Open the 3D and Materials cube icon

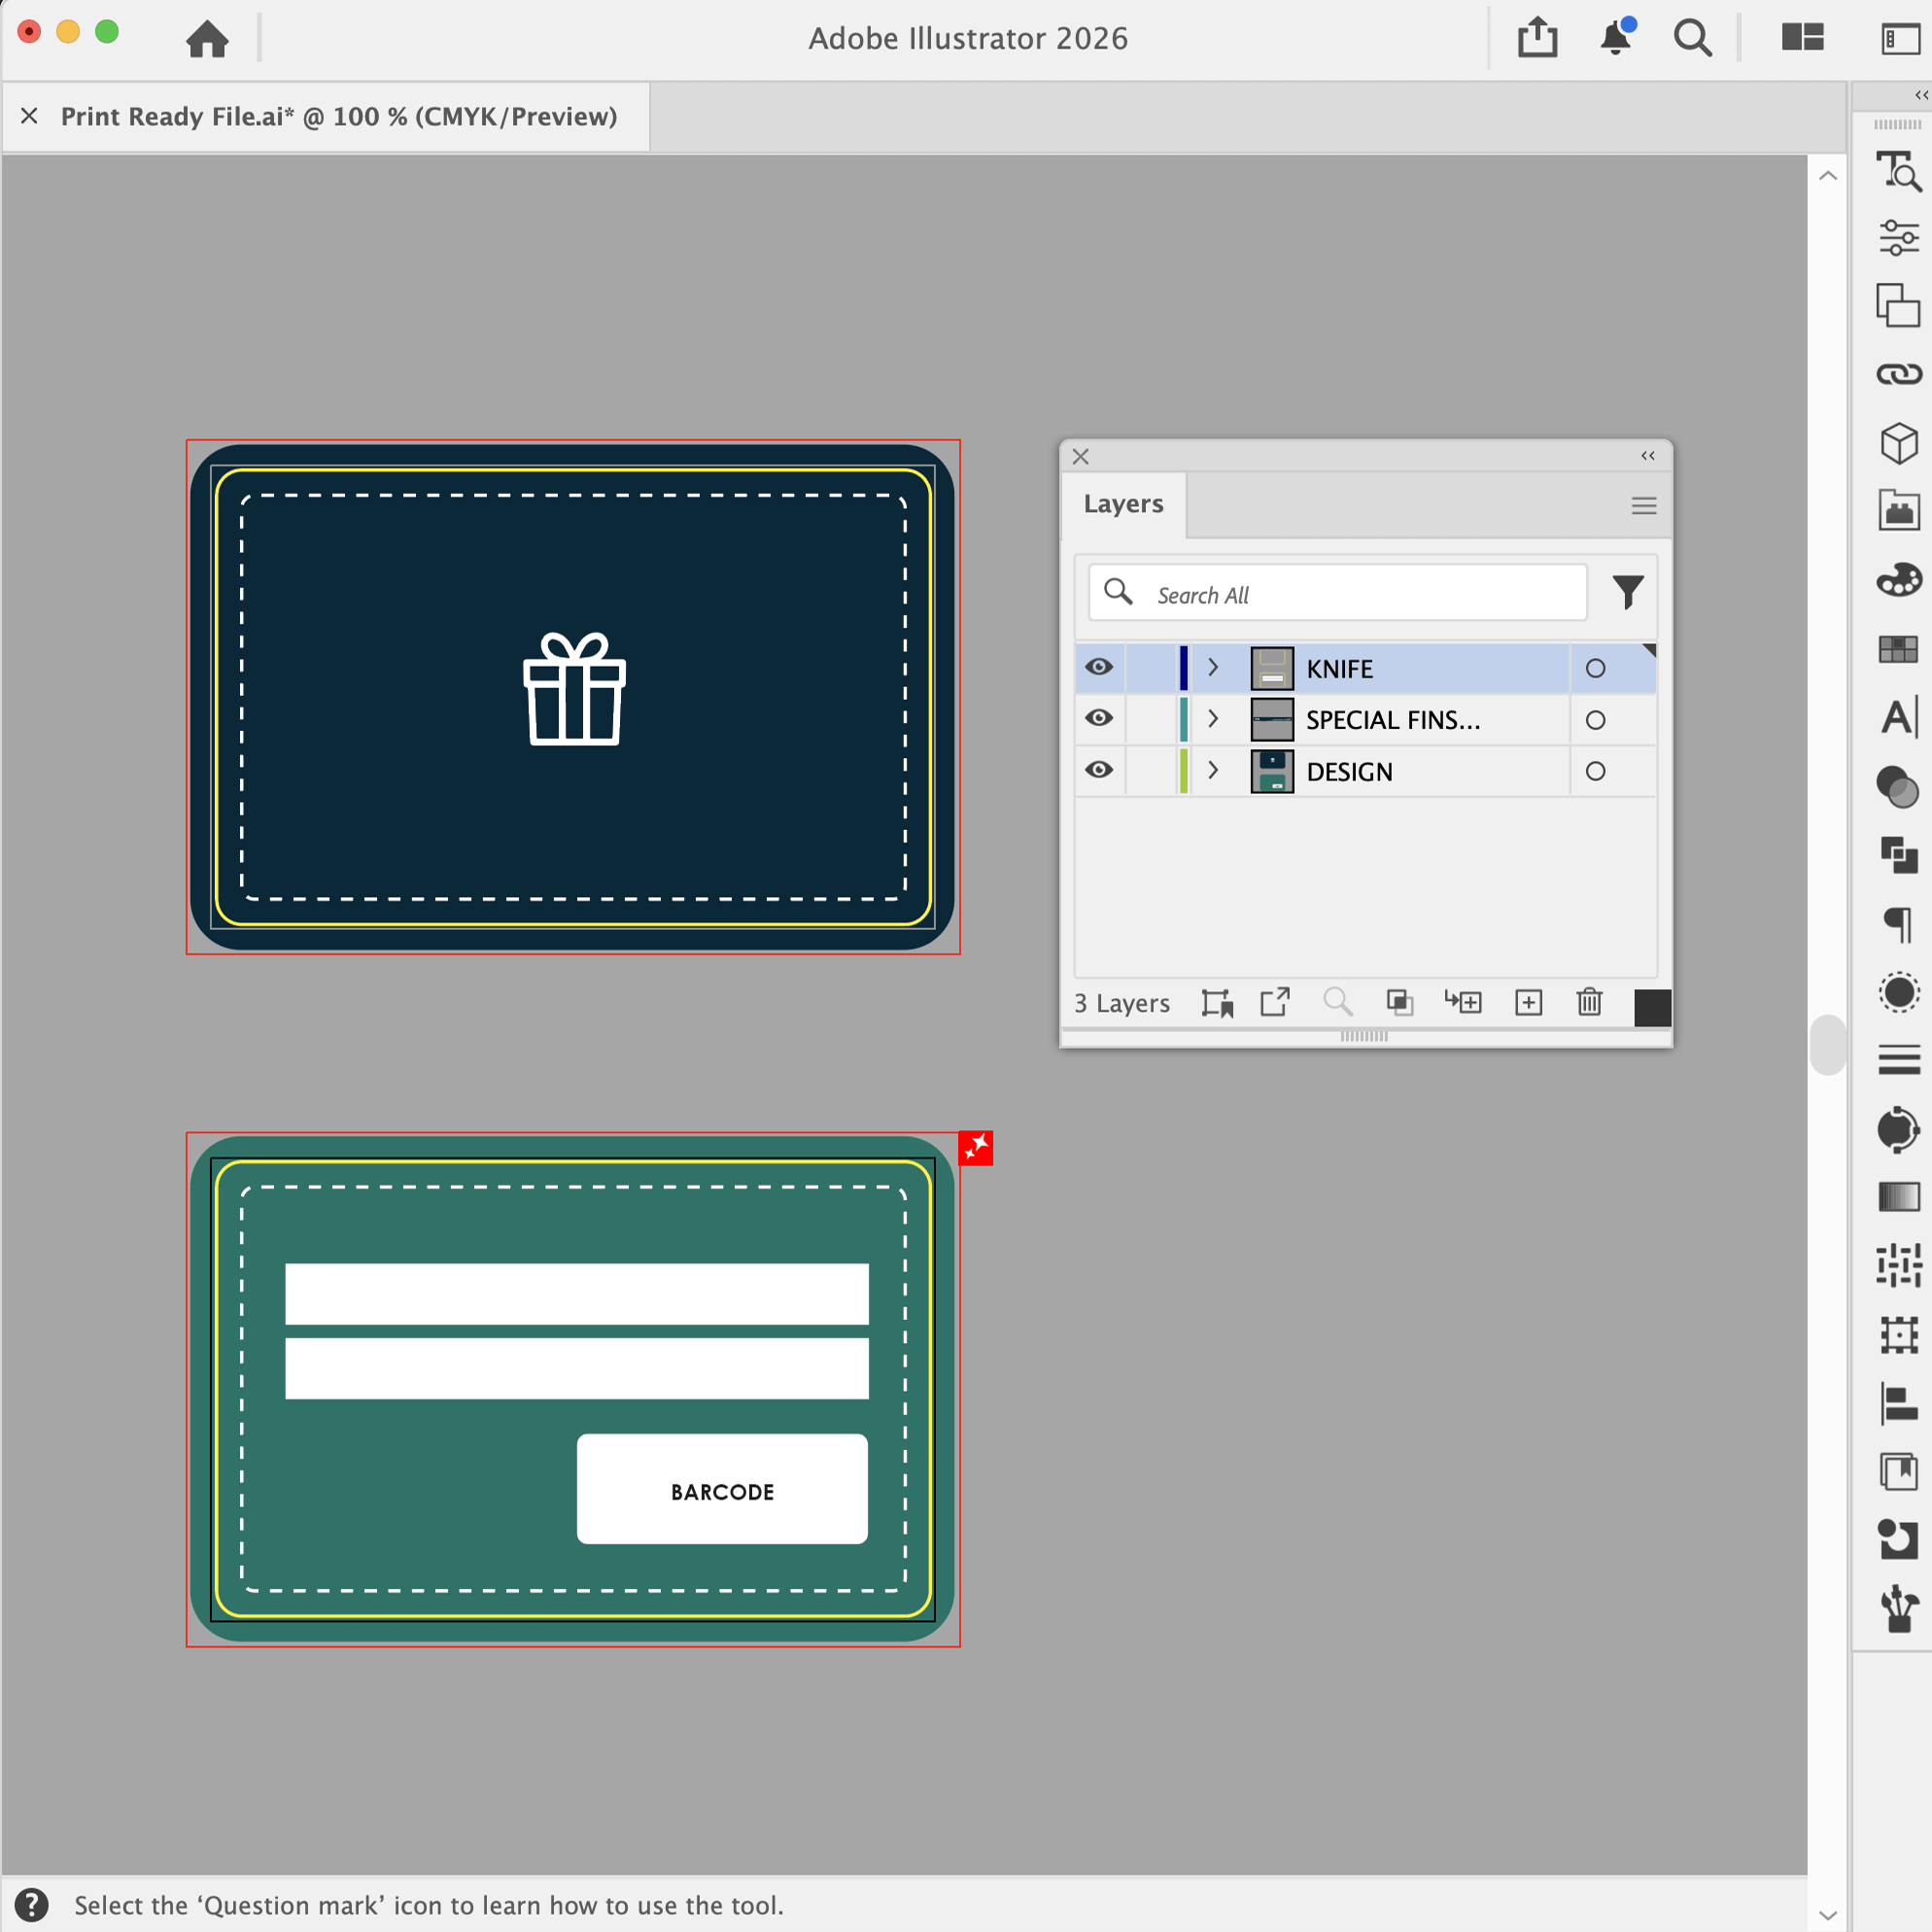pyautogui.click(x=1898, y=443)
